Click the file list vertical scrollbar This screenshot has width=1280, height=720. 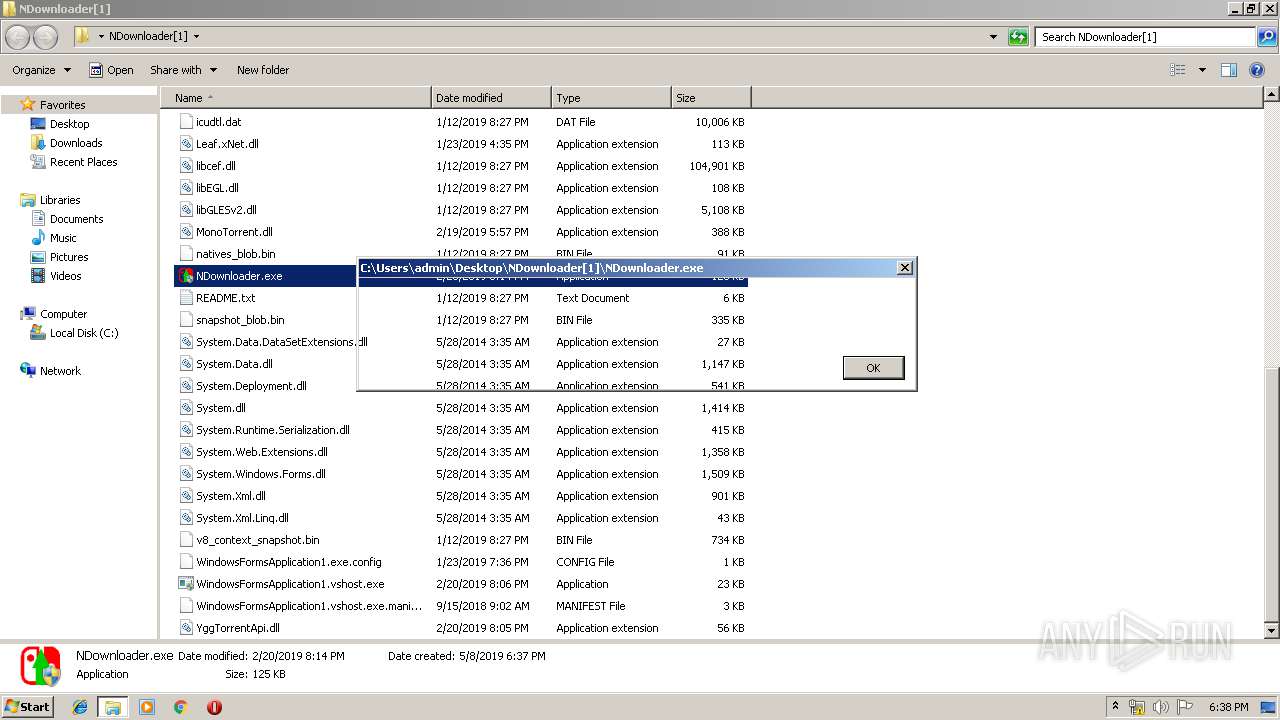click(1272, 493)
